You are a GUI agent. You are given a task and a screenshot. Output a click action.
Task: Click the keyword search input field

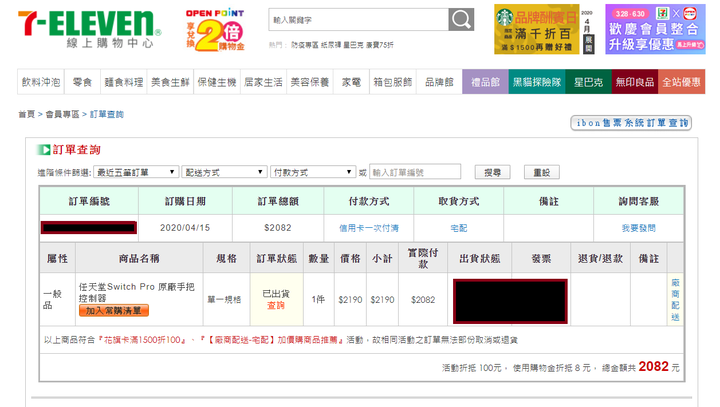[358, 20]
